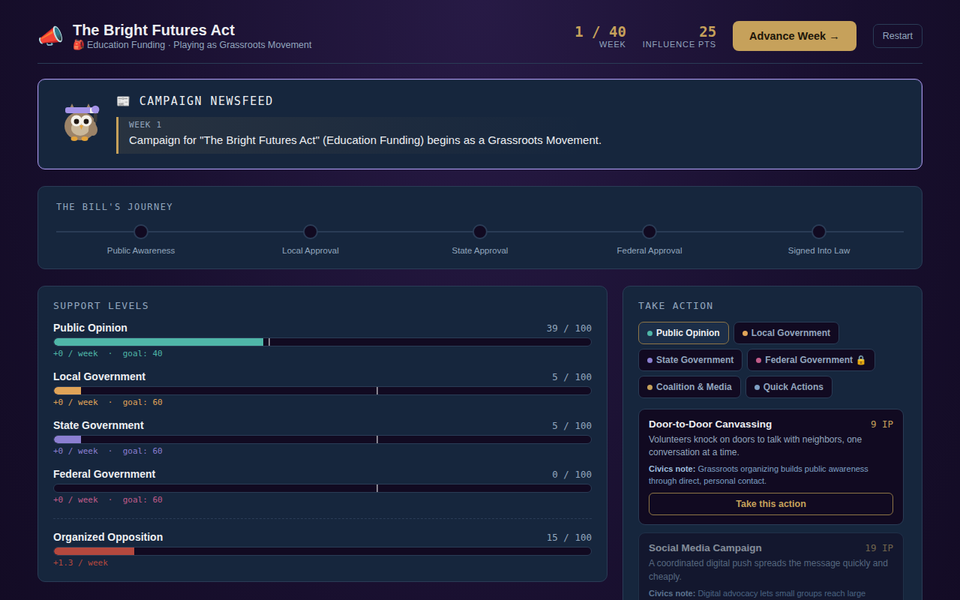Click the Local Government goal: 60 text

142,402
